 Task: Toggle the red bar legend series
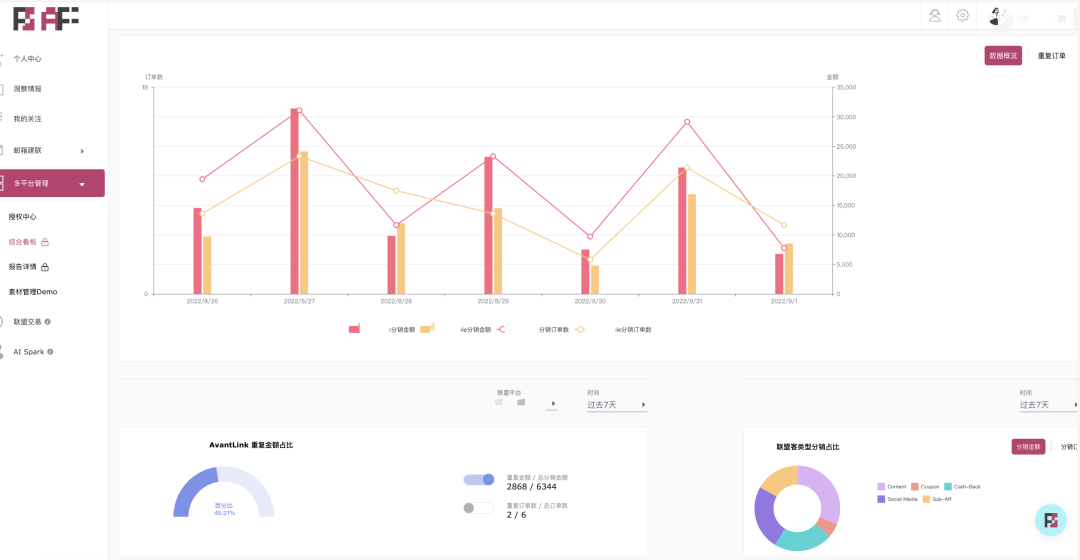pyautogui.click(x=355, y=329)
